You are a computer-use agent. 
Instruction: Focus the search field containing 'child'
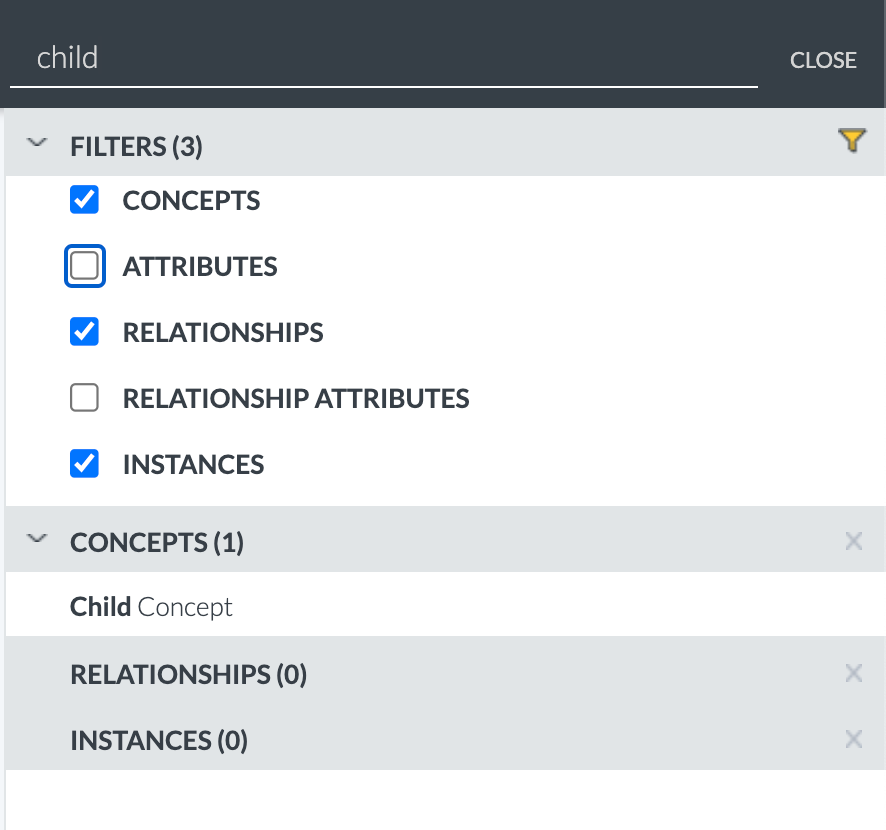[x=384, y=59]
